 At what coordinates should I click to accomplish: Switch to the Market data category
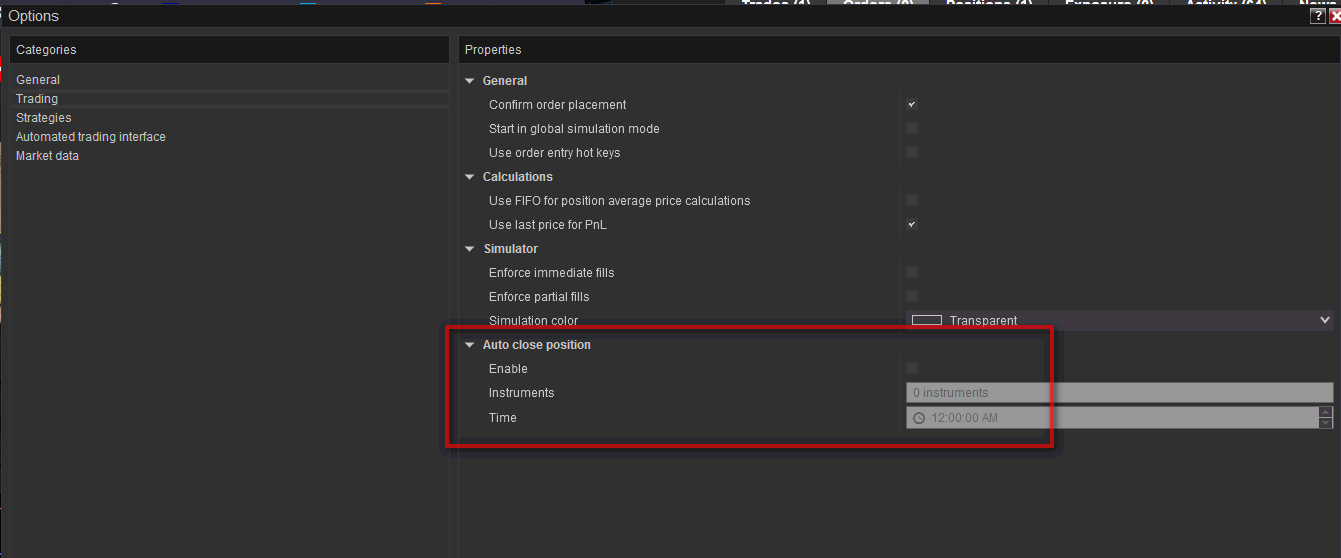coord(47,156)
